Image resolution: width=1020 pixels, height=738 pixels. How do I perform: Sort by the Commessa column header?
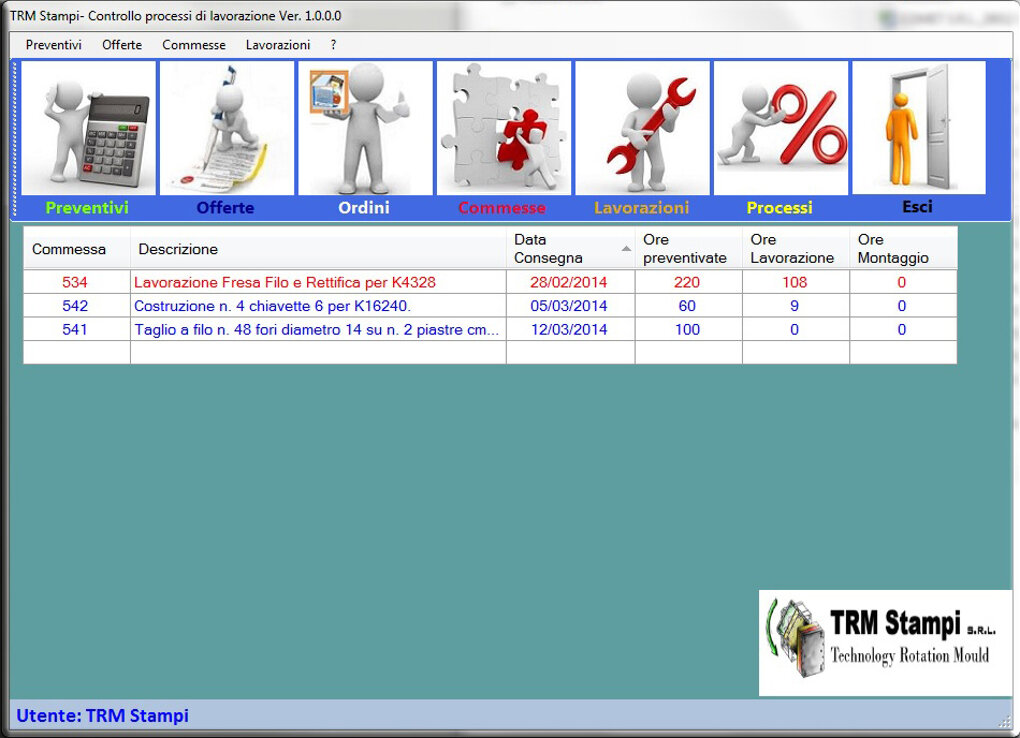pyautogui.click(x=77, y=249)
